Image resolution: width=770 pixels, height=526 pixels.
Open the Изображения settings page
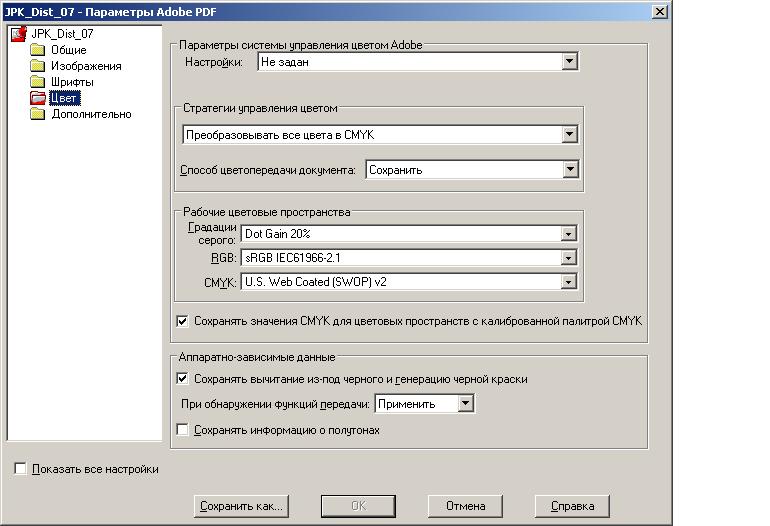tap(86, 66)
